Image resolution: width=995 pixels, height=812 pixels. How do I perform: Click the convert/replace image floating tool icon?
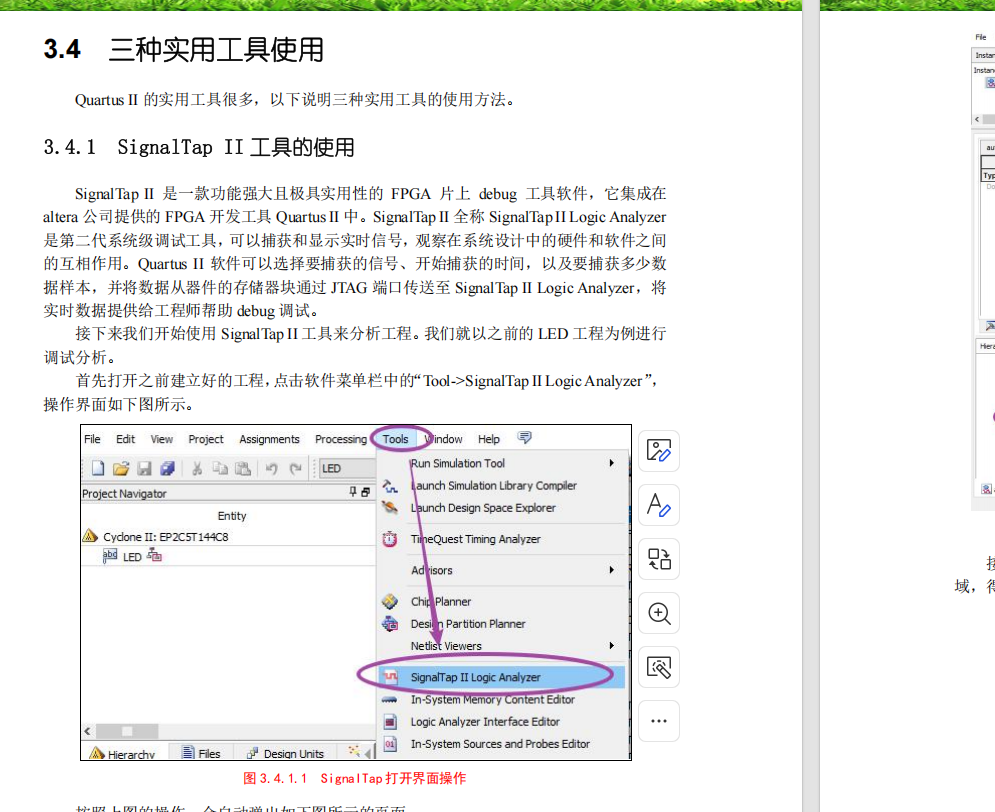pos(659,559)
